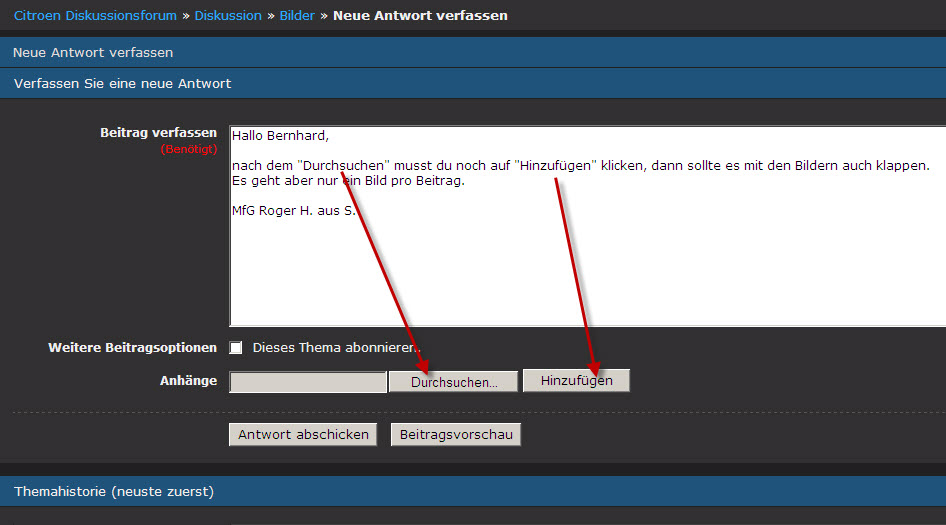Image resolution: width=946 pixels, height=525 pixels.
Task: Click the 'Dieses Thema abonnieren' label text
Action: click(x=336, y=348)
